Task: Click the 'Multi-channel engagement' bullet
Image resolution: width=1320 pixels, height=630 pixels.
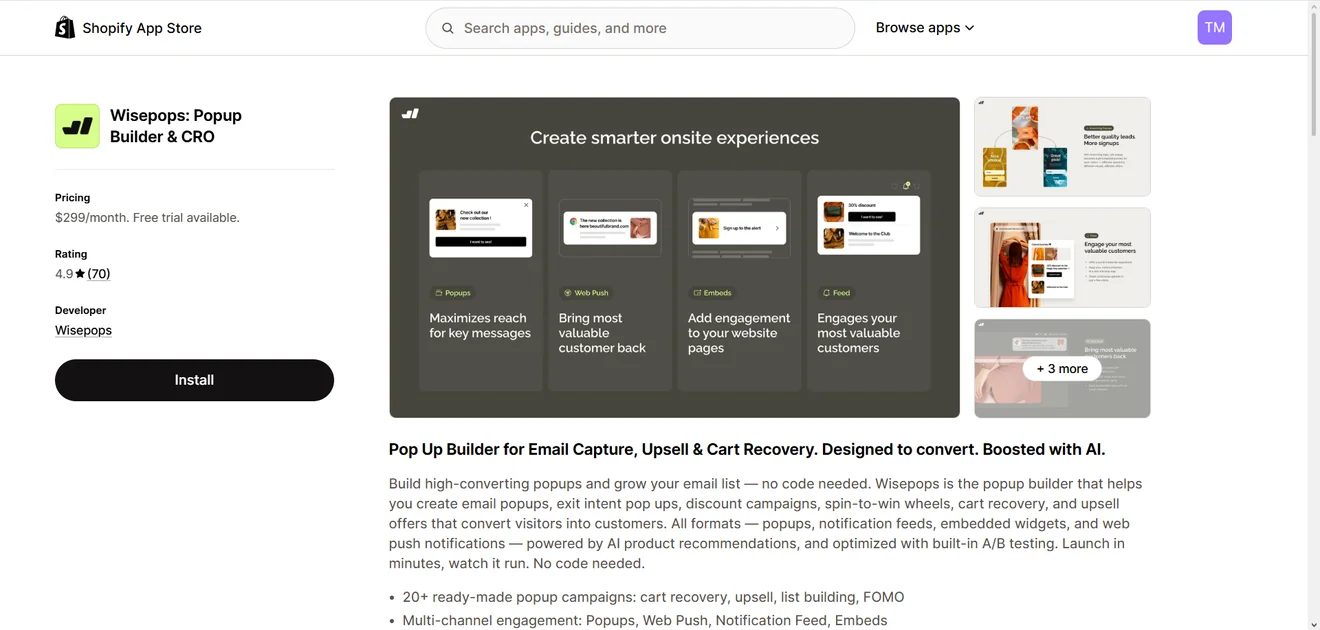Action: pyautogui.click(x=645, y=620)
